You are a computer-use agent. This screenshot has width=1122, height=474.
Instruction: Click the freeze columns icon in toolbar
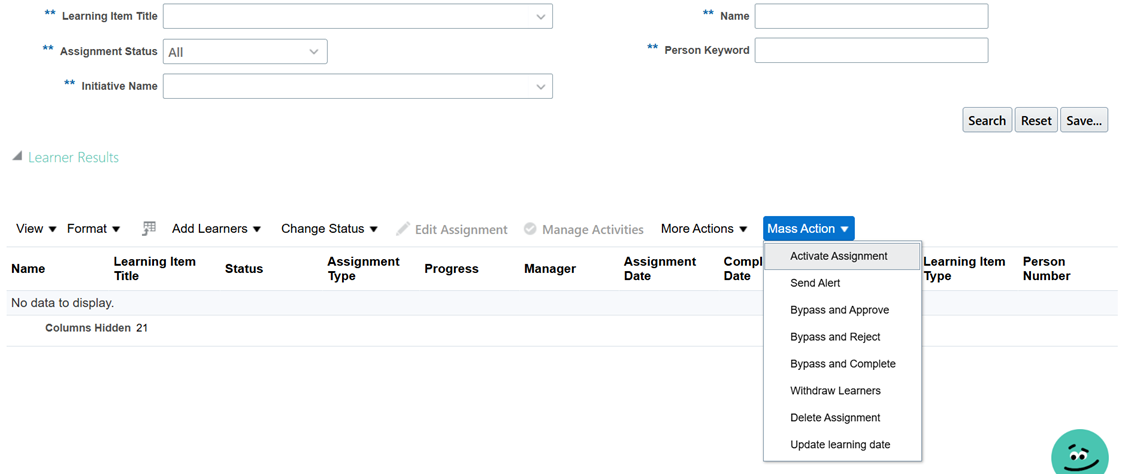pos(149,229)
